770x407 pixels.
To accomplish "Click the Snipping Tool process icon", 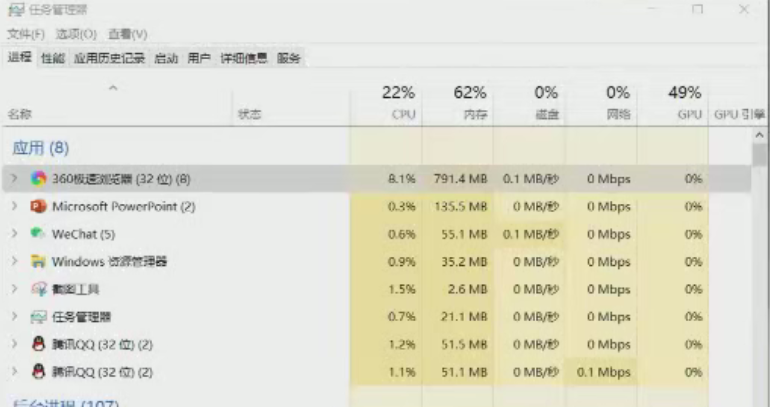I will [38, 289].
